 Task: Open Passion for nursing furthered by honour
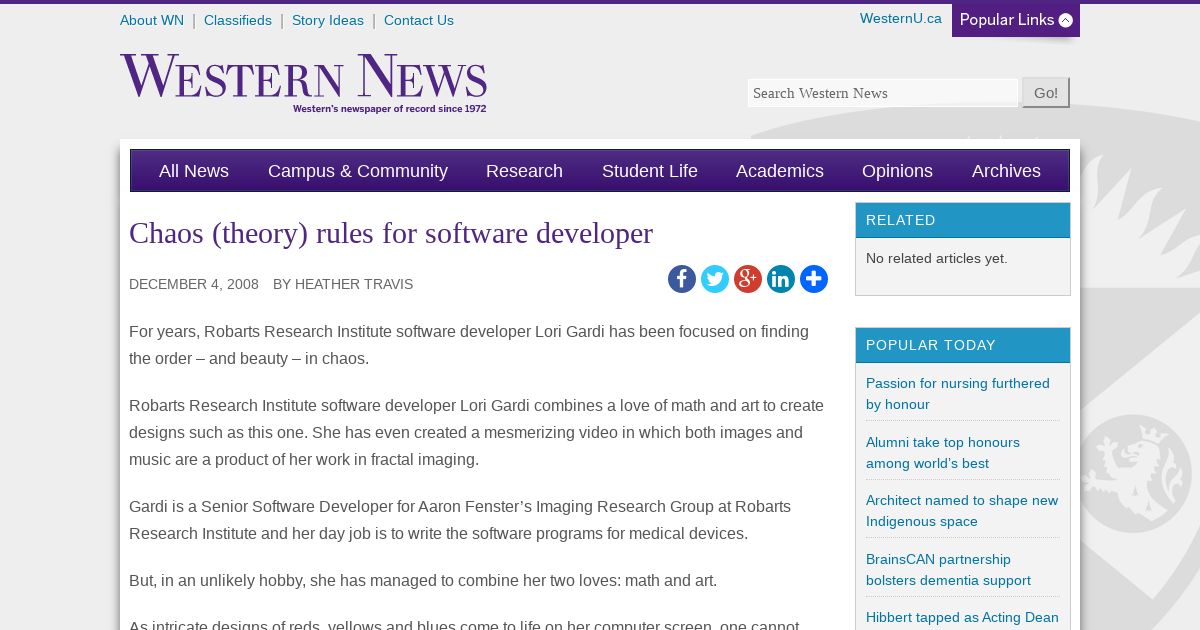pos(958,394)
